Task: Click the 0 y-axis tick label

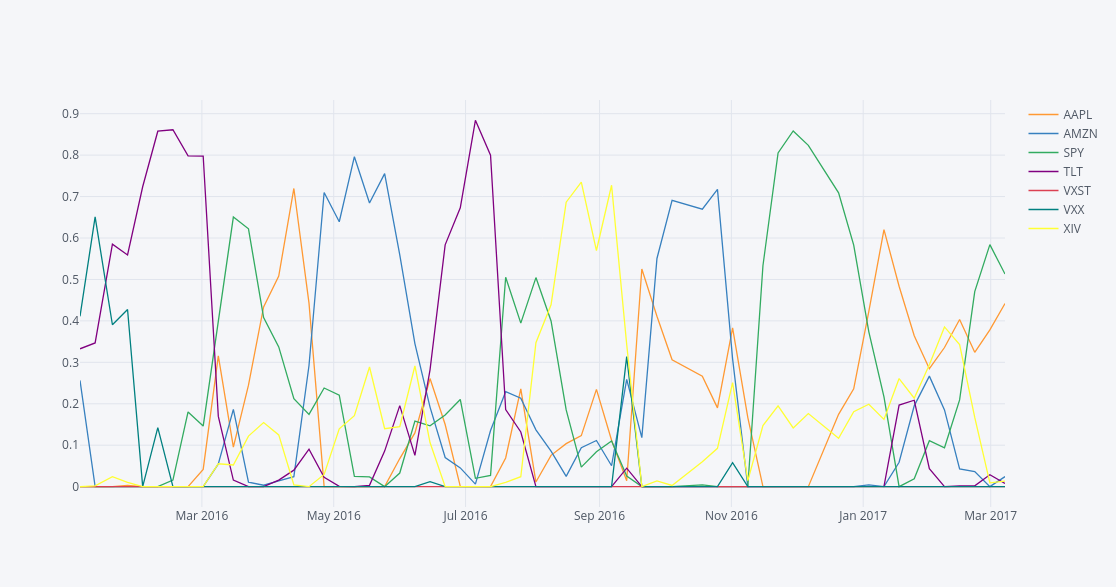Action: tap(75, 487)
